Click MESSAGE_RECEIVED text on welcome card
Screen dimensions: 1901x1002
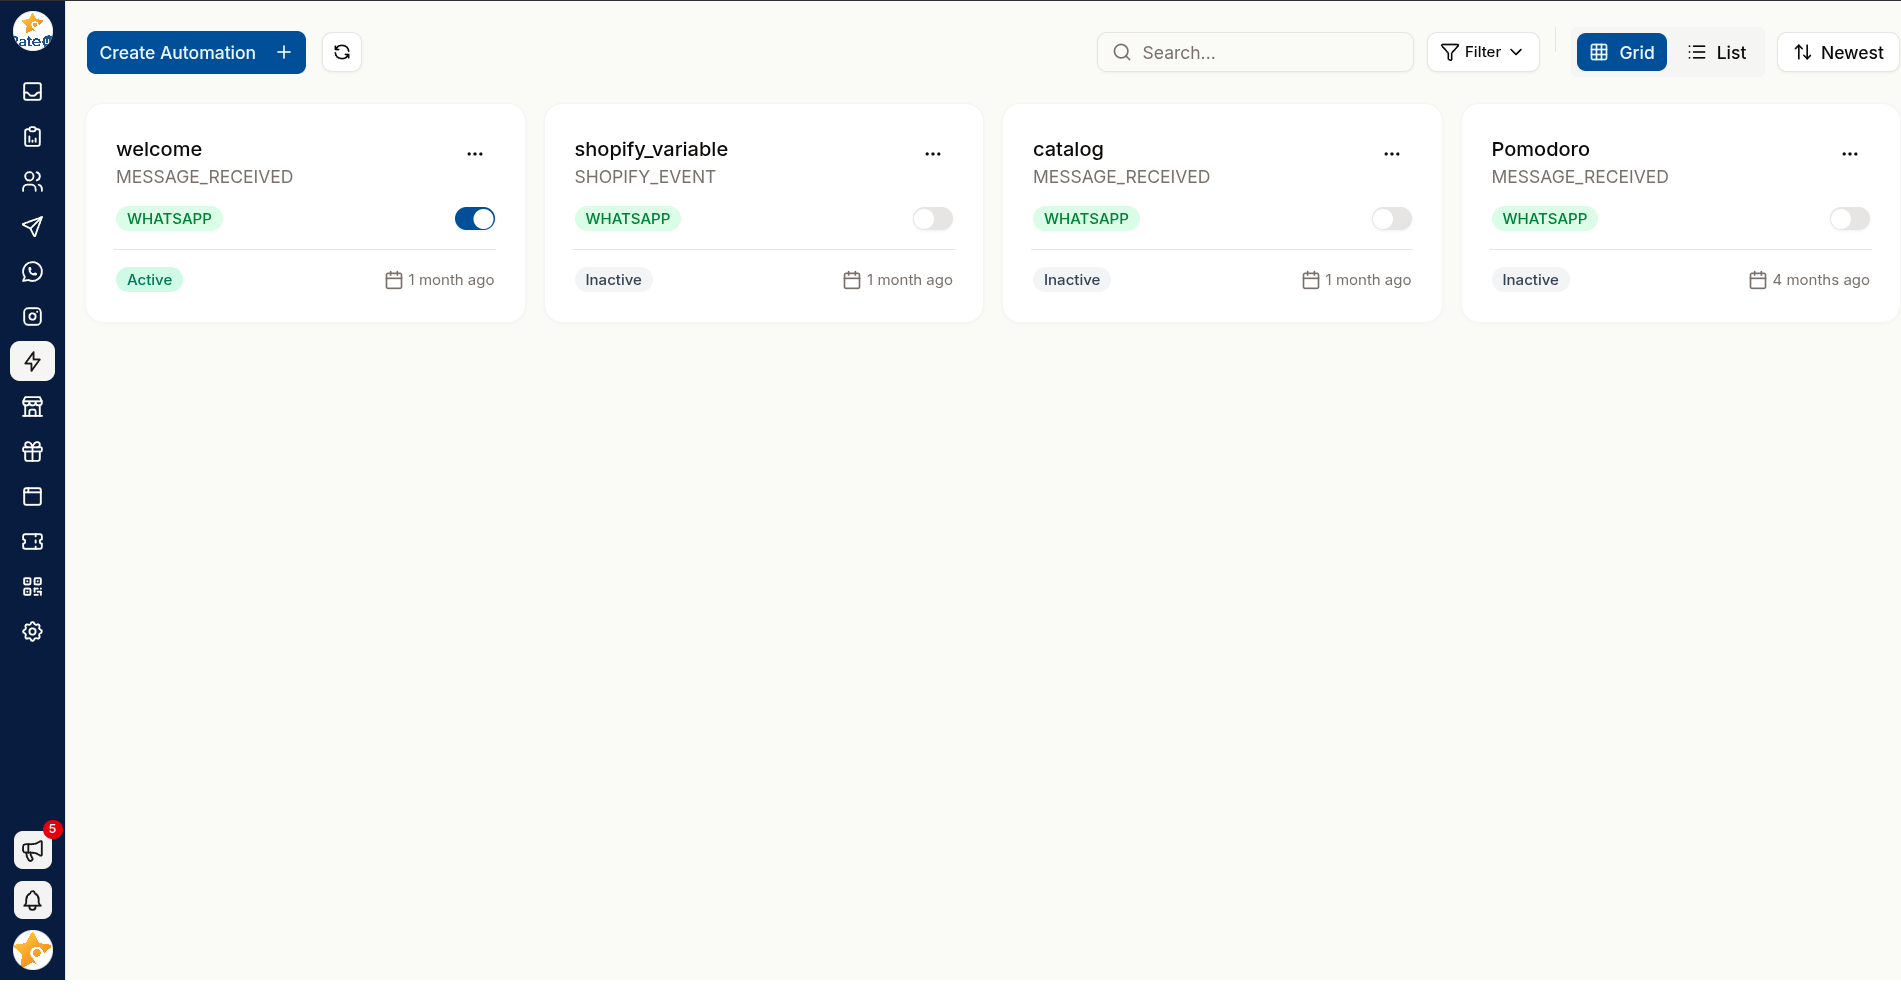click(204, 177)
